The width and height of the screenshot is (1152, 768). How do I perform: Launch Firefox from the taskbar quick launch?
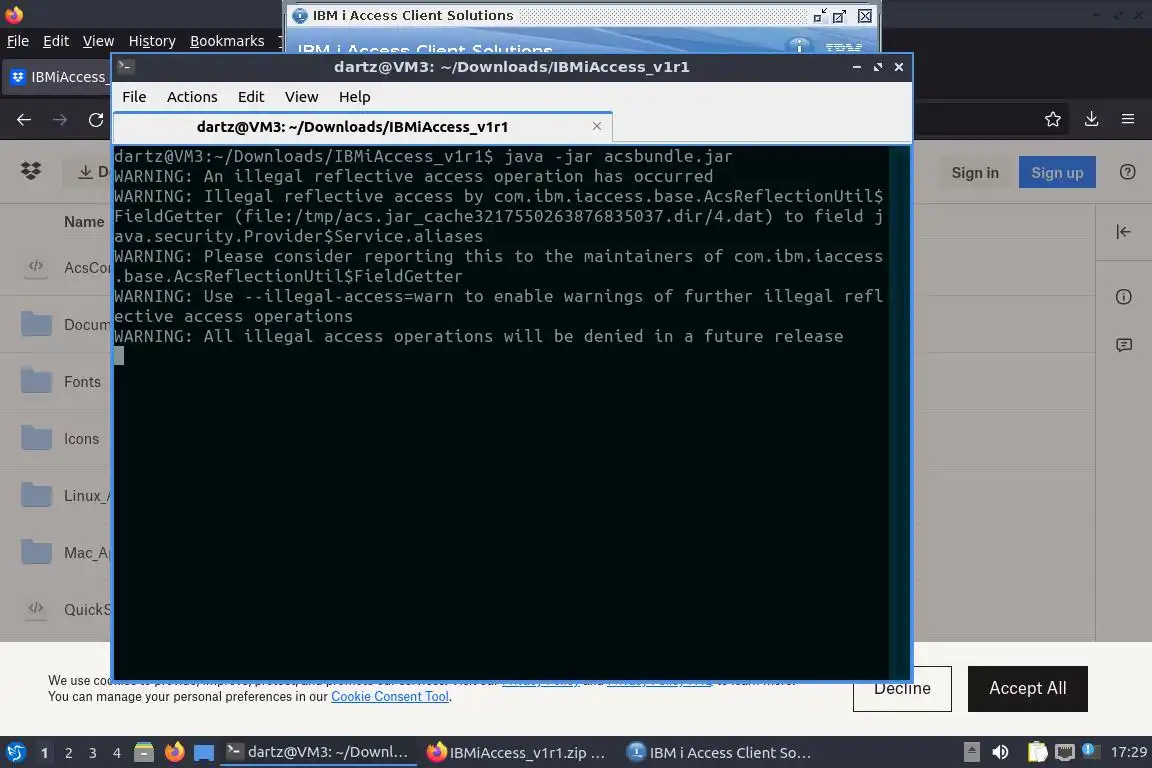[x=174, y=752]
